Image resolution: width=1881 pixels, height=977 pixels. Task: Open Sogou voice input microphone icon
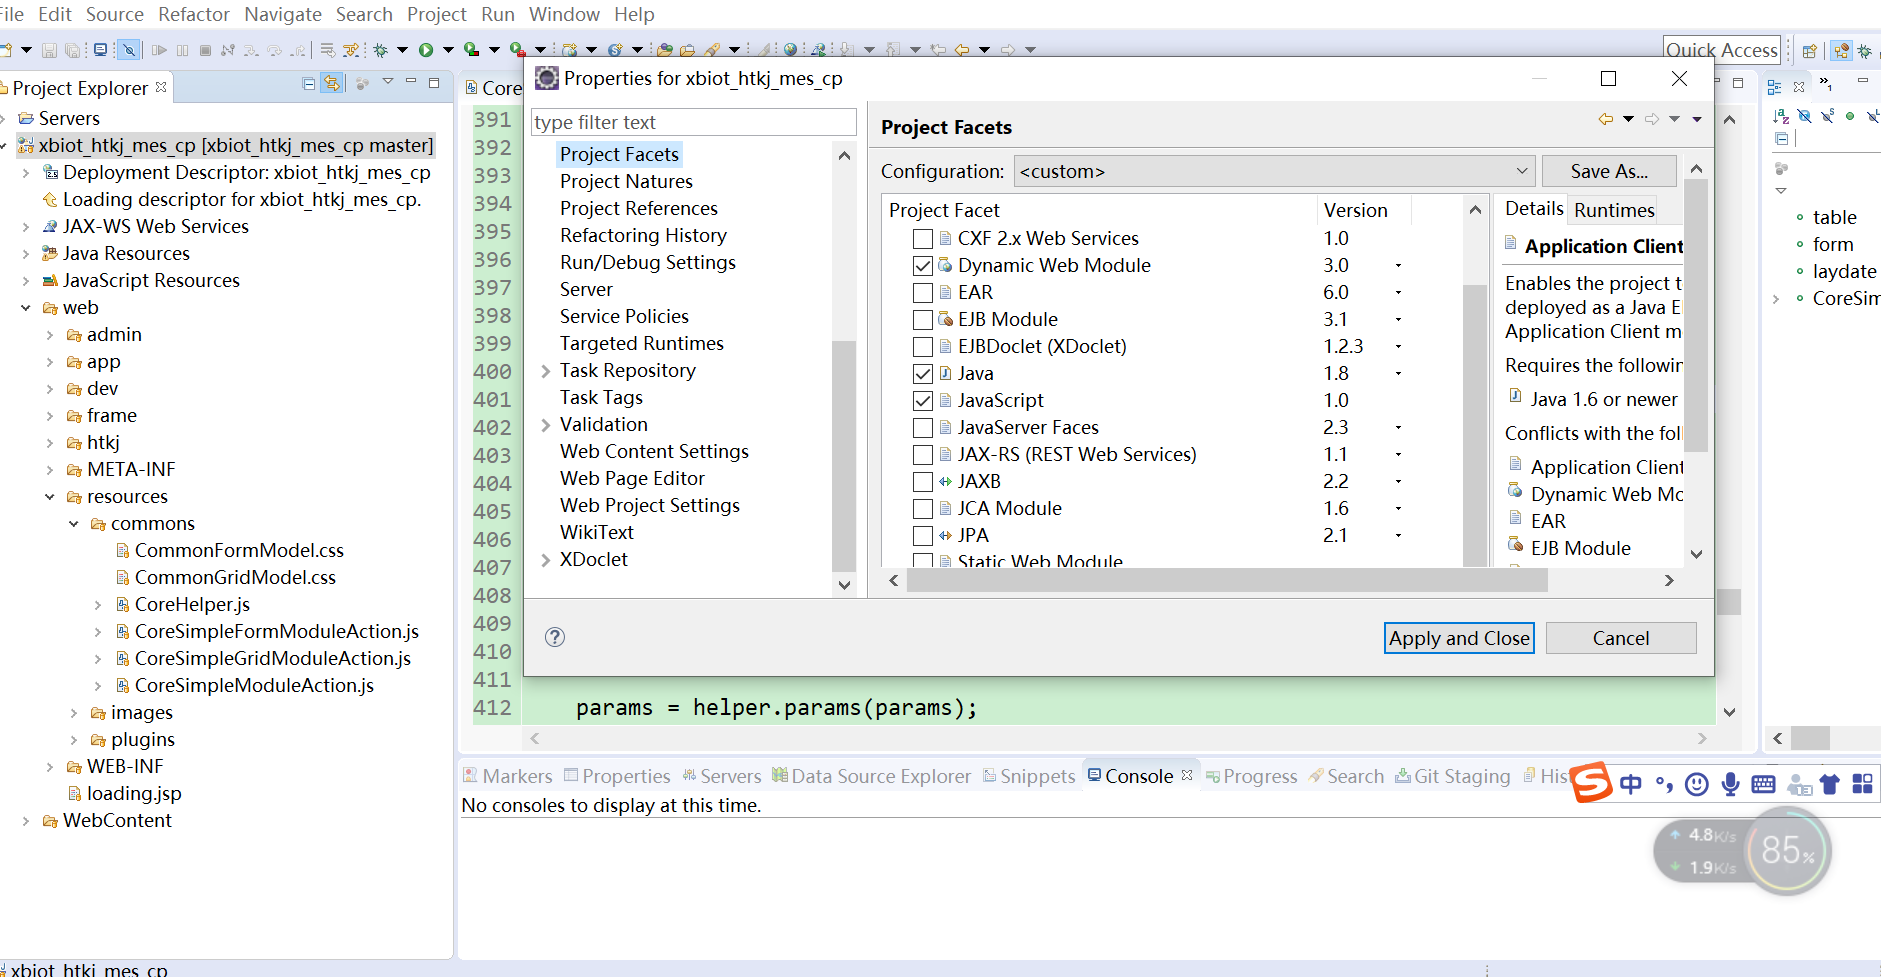(x=1729, y=785)
